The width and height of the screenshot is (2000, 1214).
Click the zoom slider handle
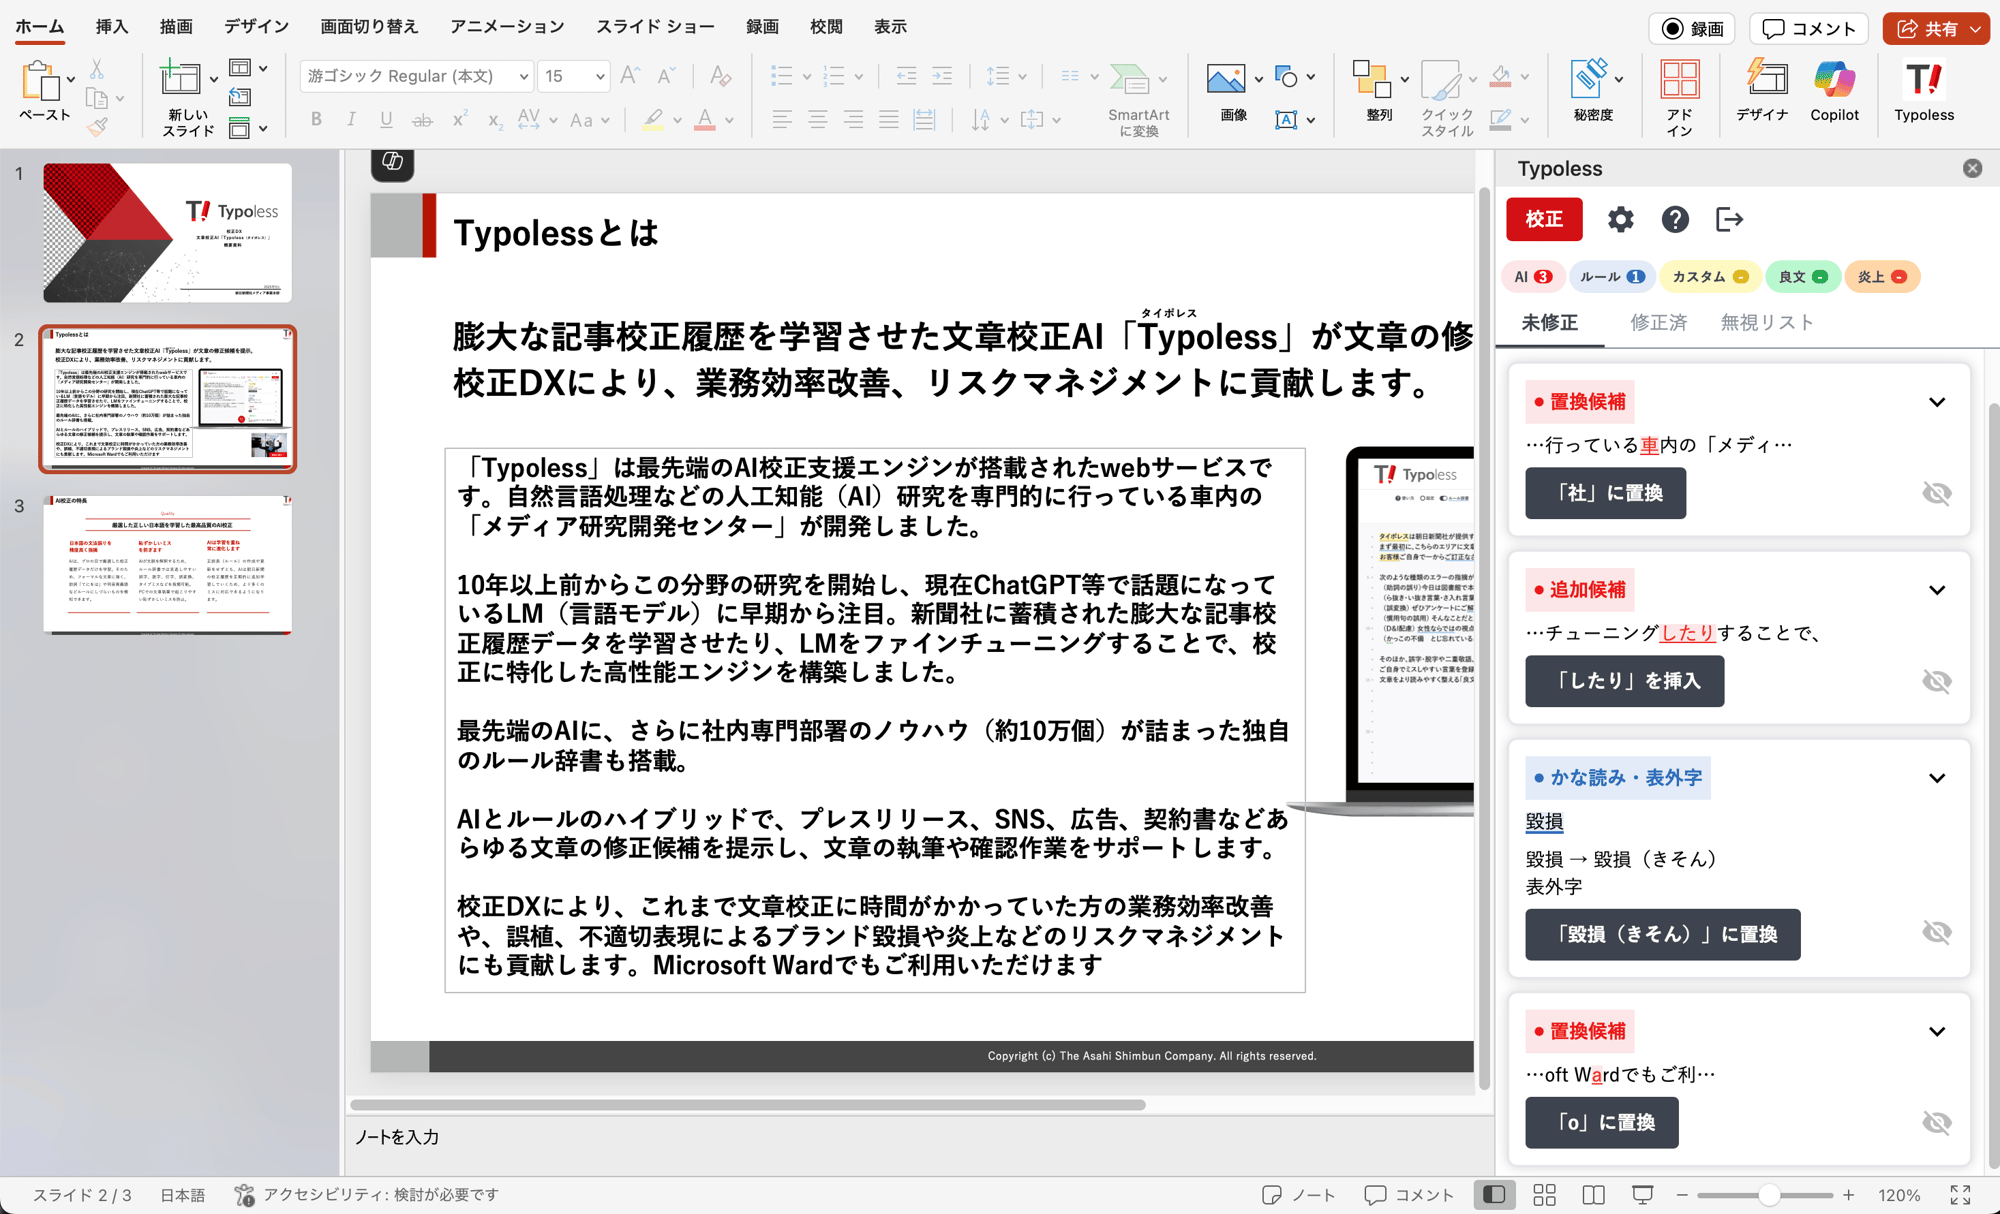click(x=1768, y=1195)
